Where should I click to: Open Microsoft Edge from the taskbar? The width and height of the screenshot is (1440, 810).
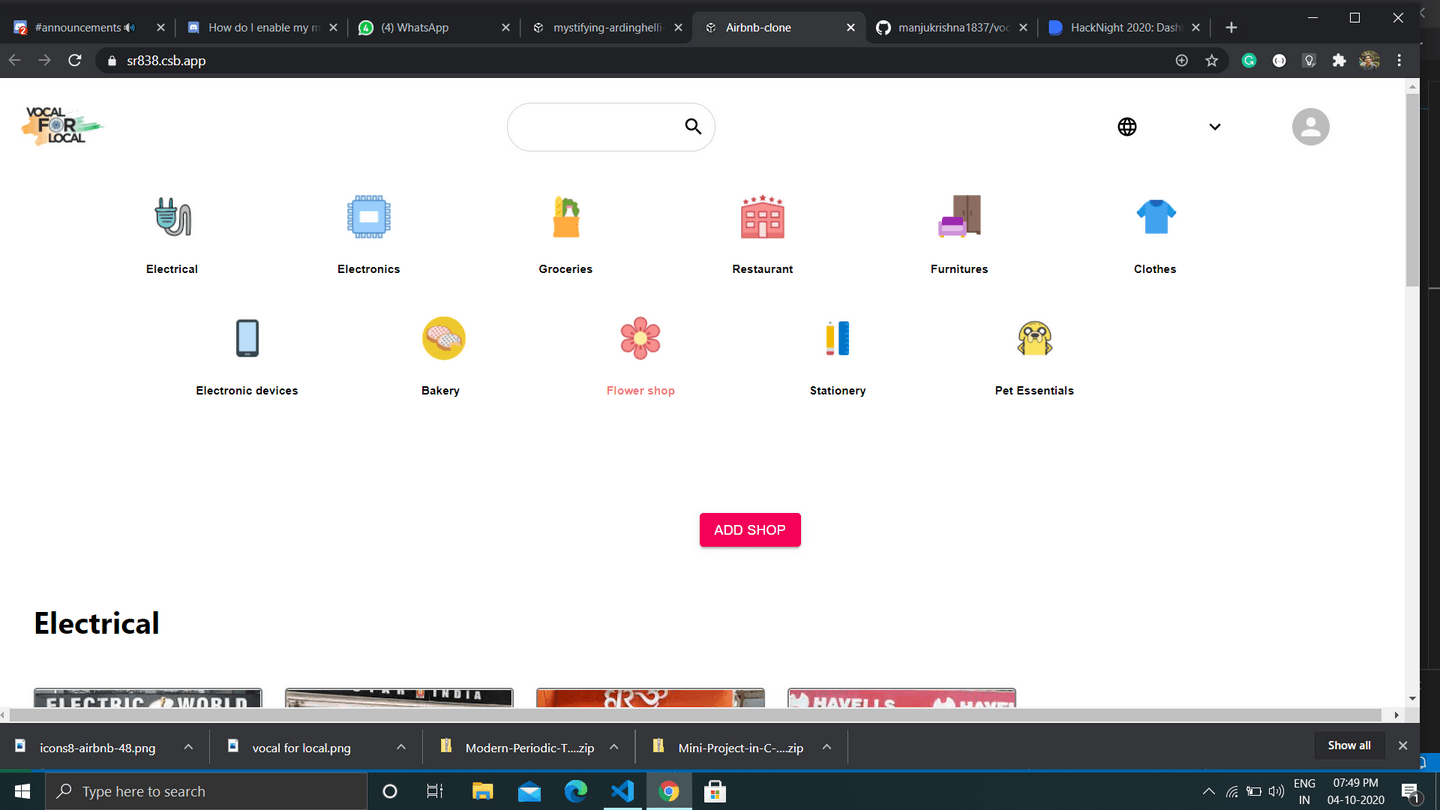point(576,791)
